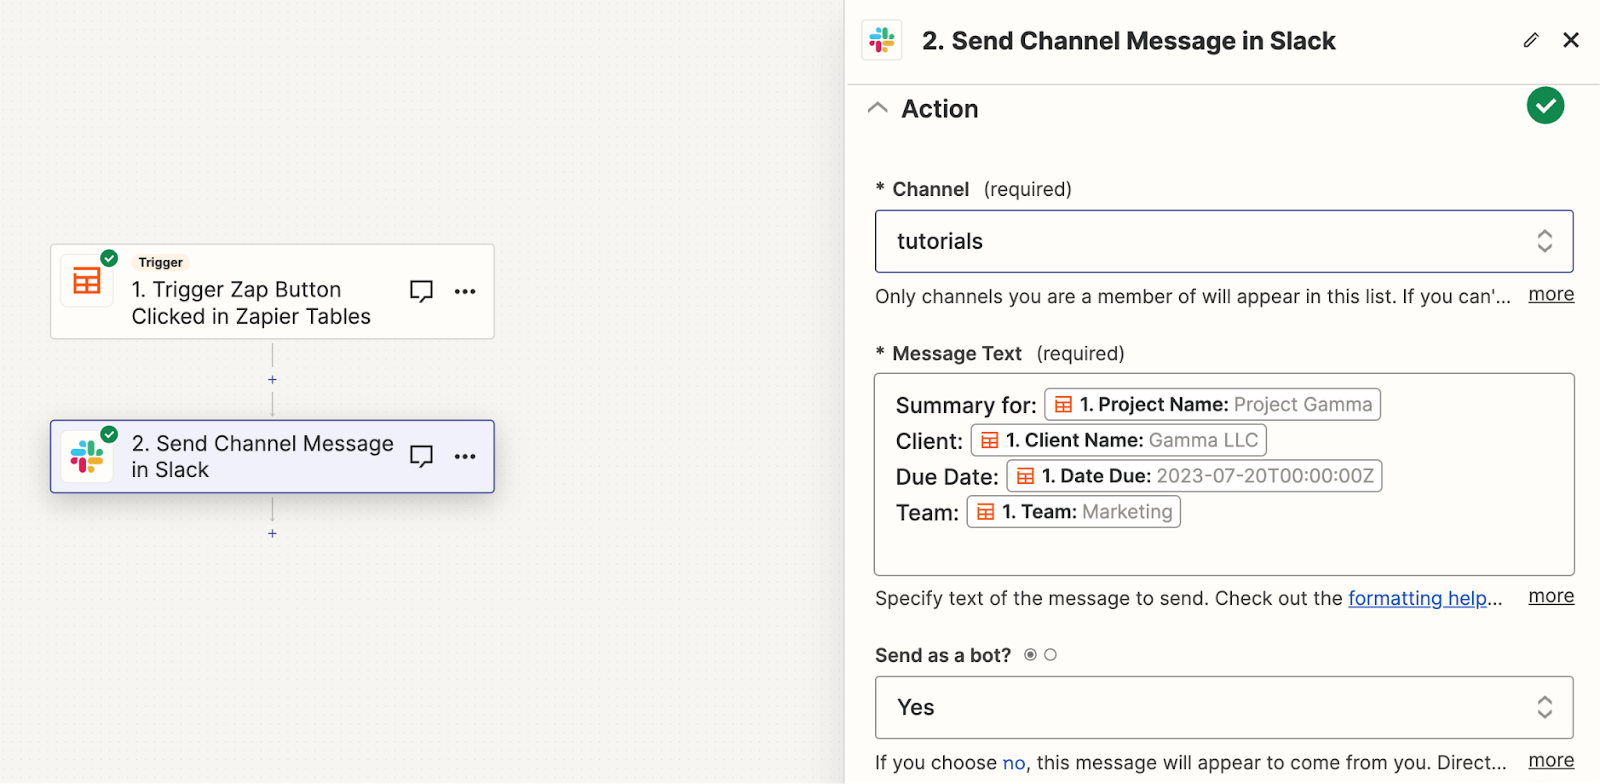Screen dimensions: 1600x784
Task: Expand Channel help text with more link
Action: [1551, 295]
